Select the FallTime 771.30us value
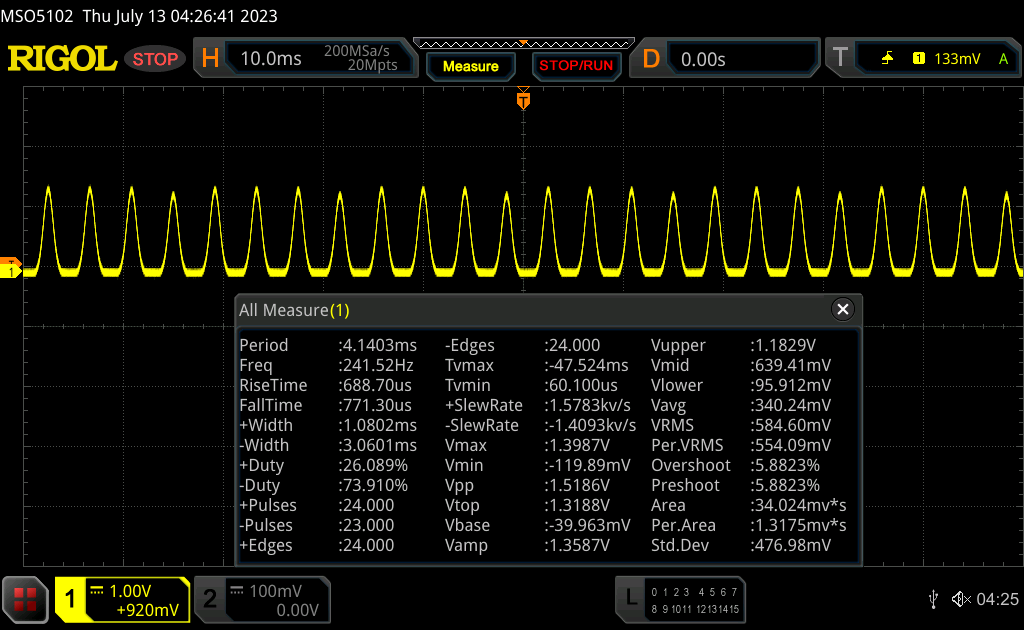 pos(325,405)
